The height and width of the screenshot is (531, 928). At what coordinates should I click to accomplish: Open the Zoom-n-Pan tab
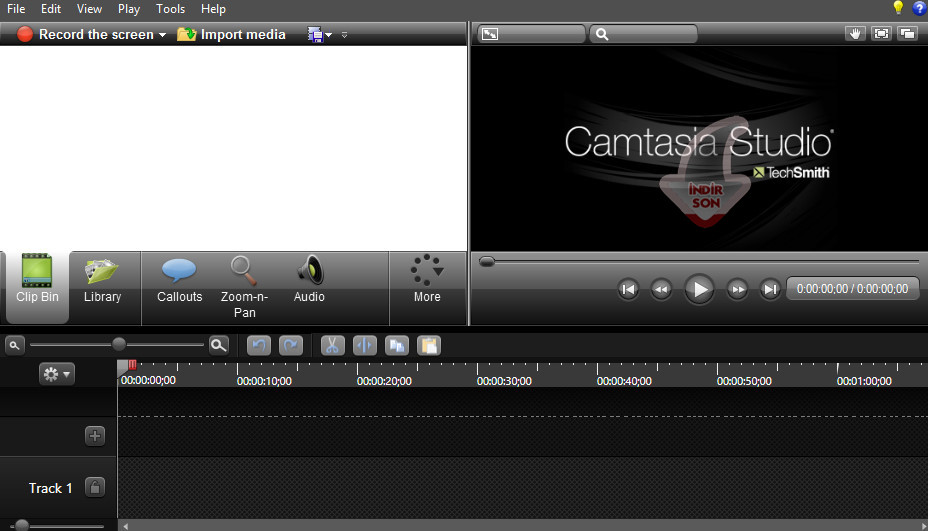pos(244,287)
